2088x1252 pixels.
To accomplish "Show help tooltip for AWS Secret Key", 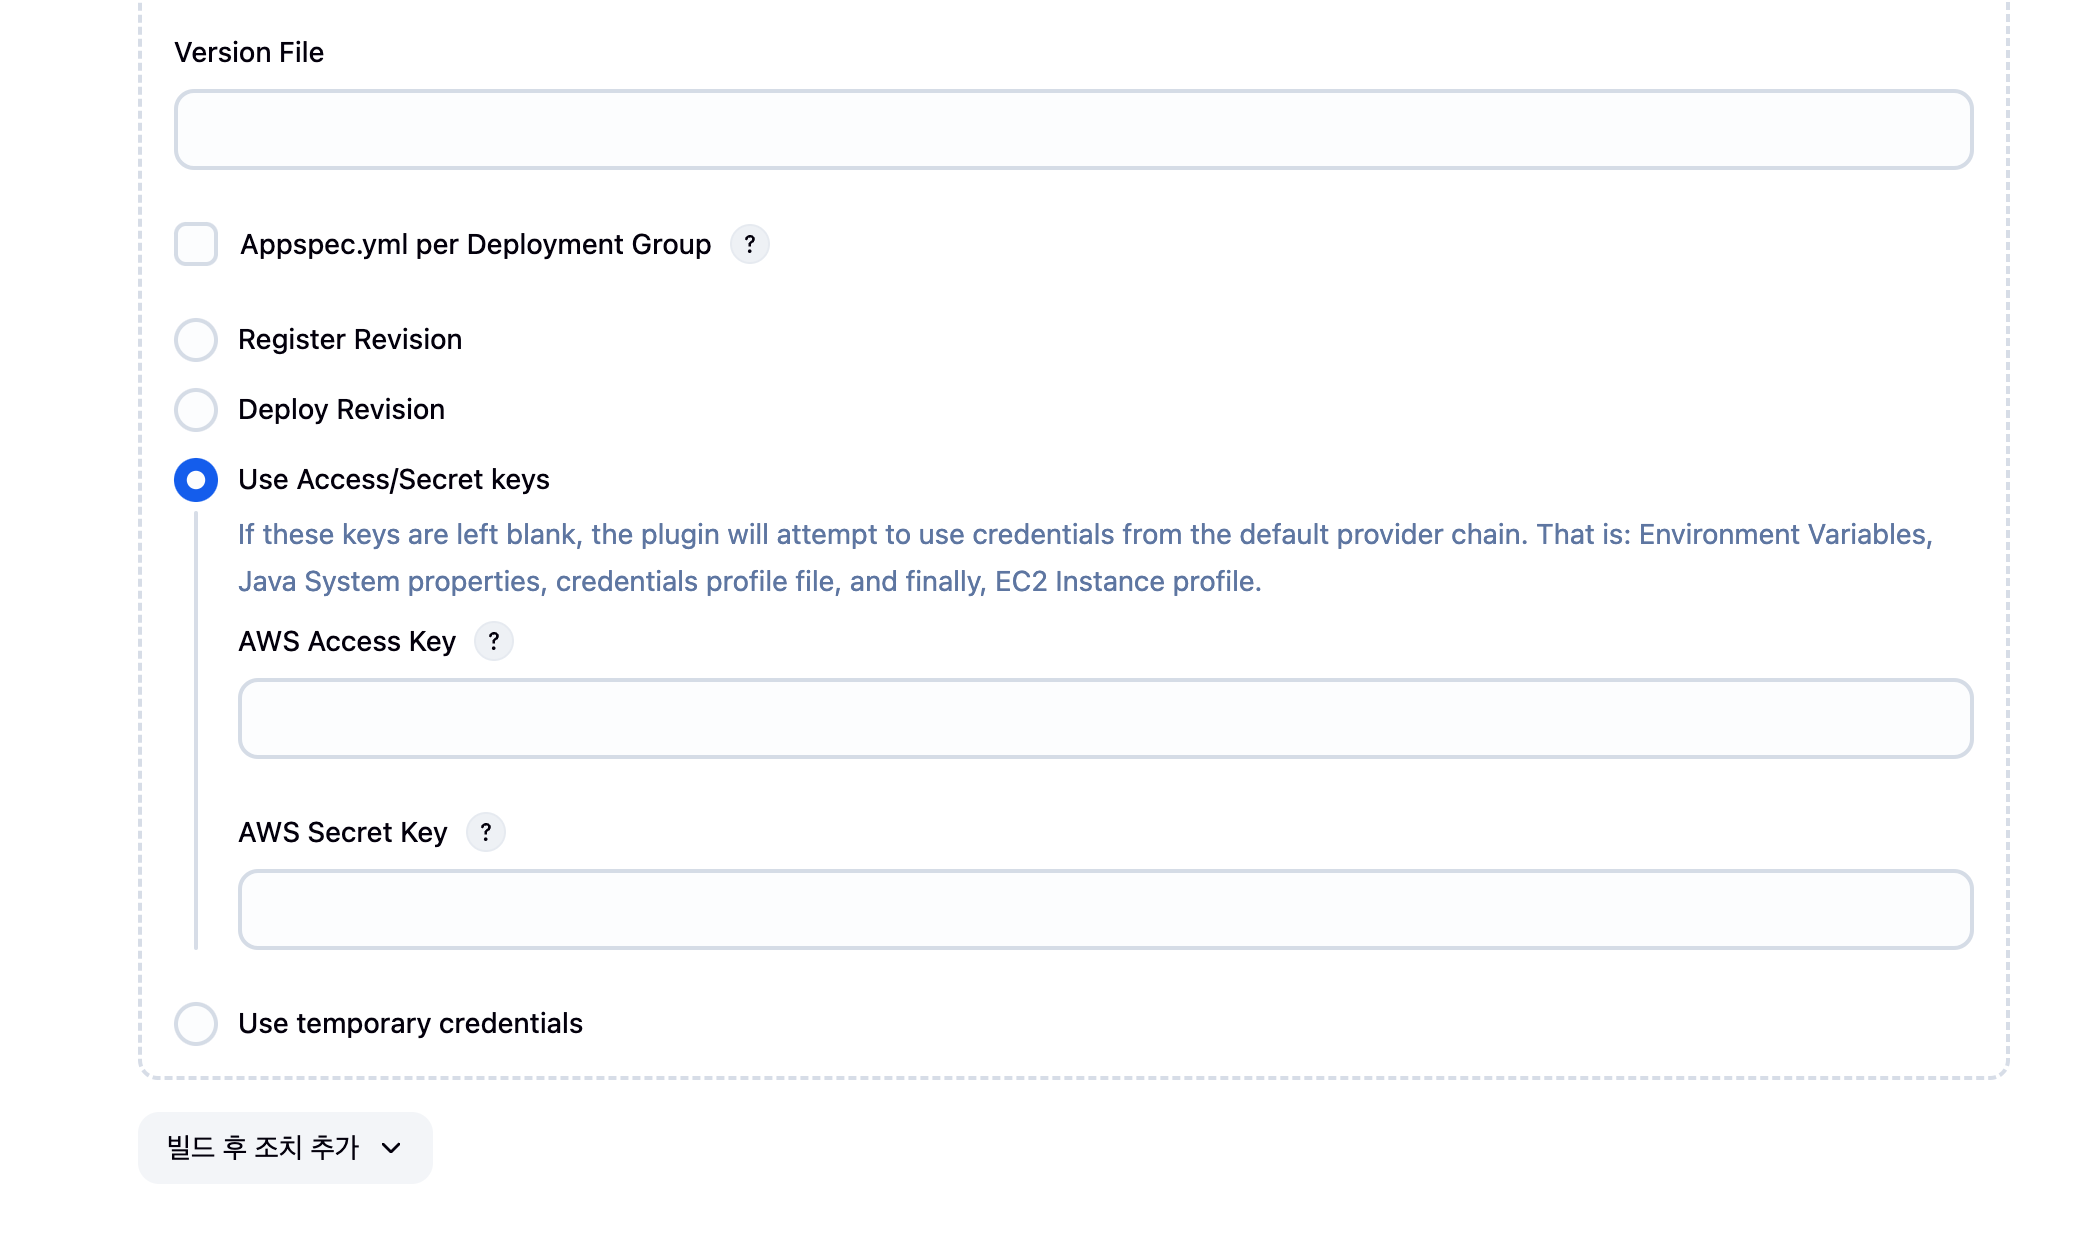I will (x=485, y=832).
